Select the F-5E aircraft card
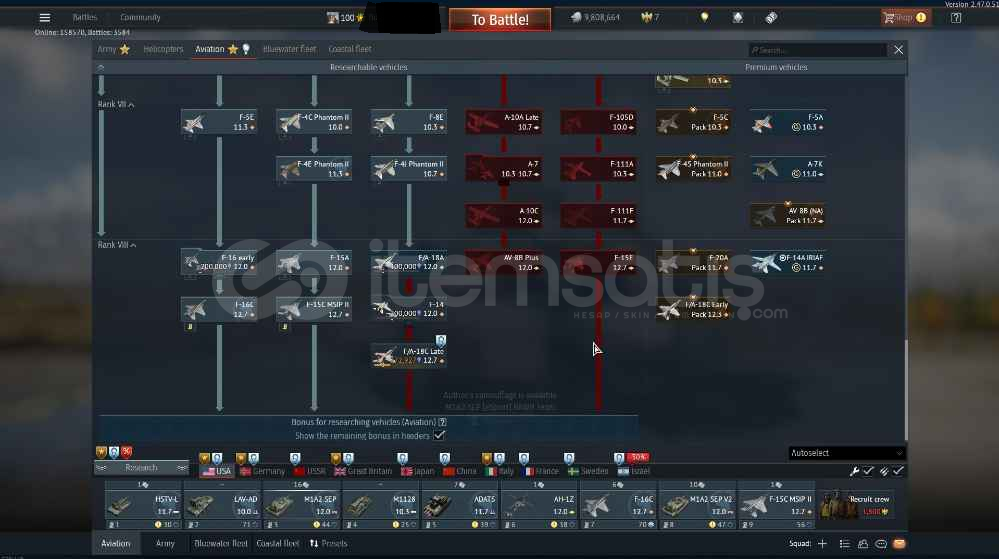 [219, 122]
